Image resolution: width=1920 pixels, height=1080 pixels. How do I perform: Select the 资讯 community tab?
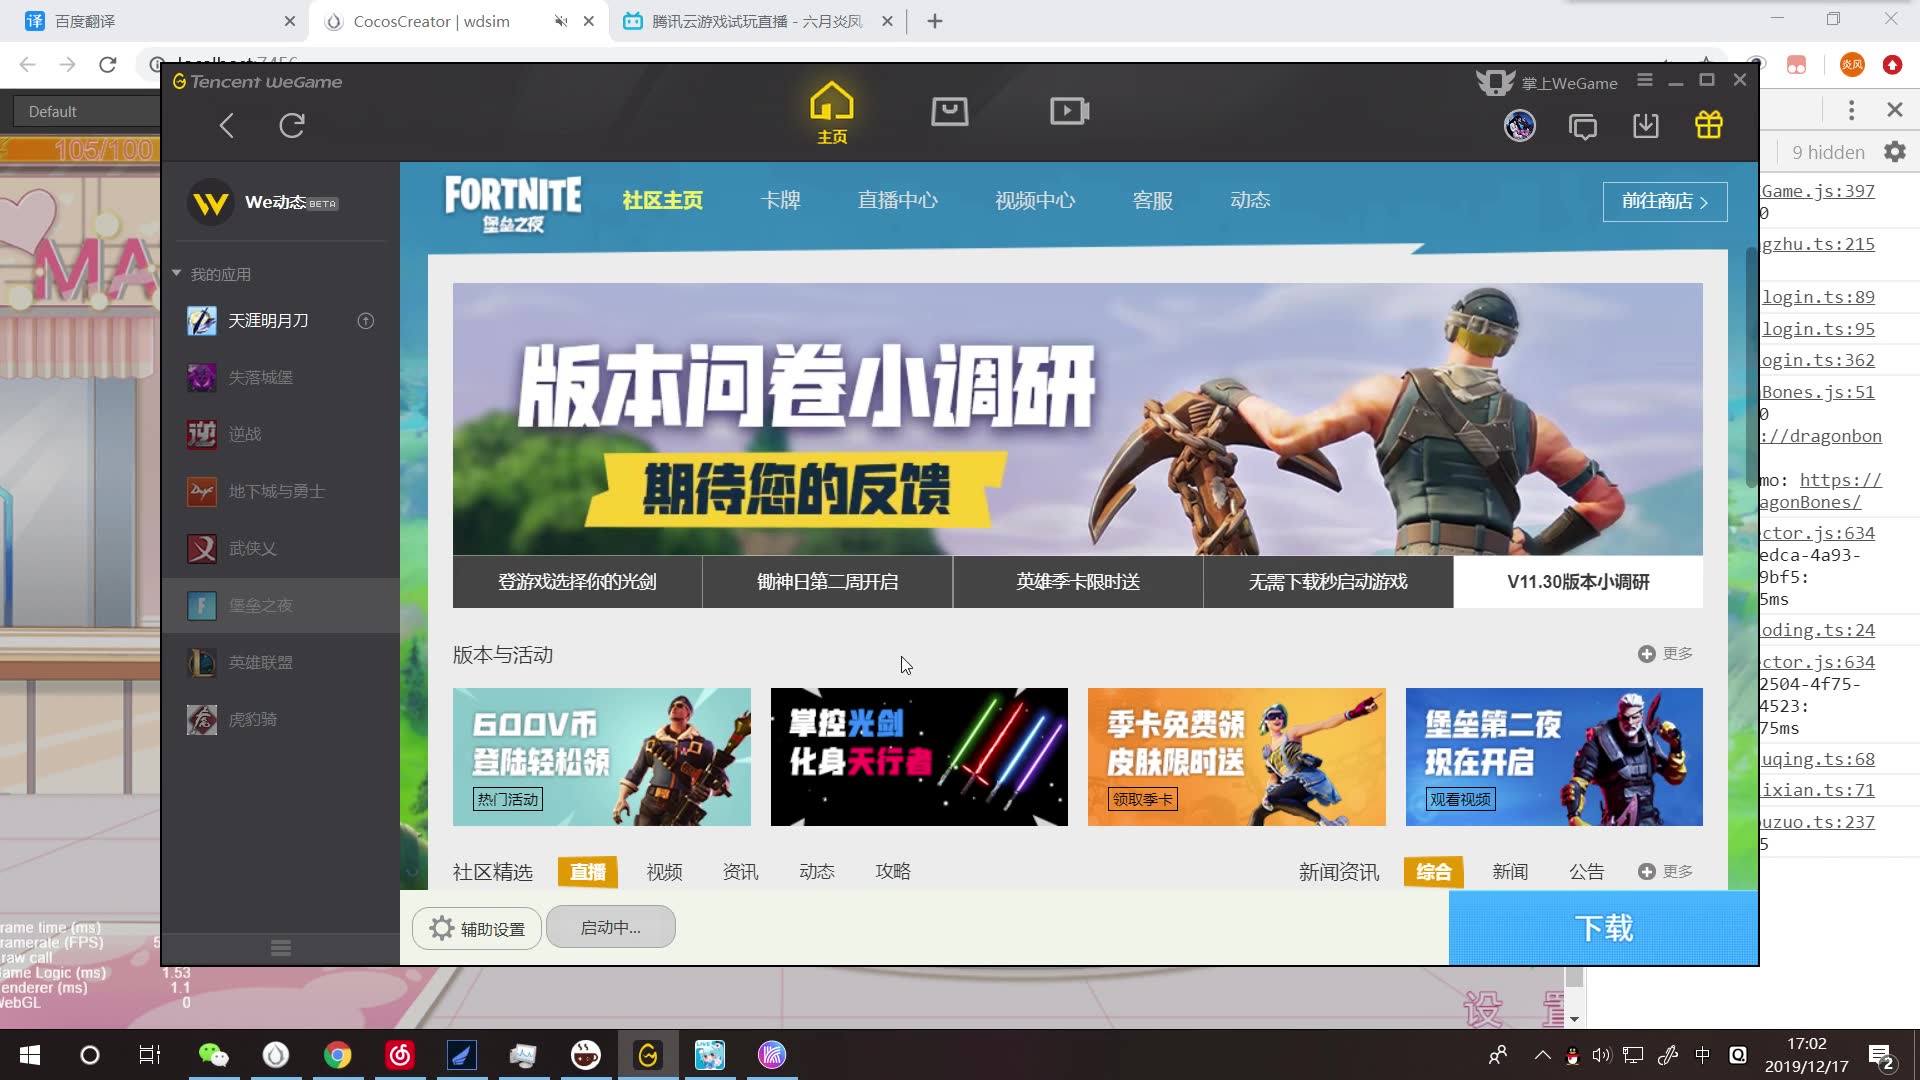click(x=740, y=872)
